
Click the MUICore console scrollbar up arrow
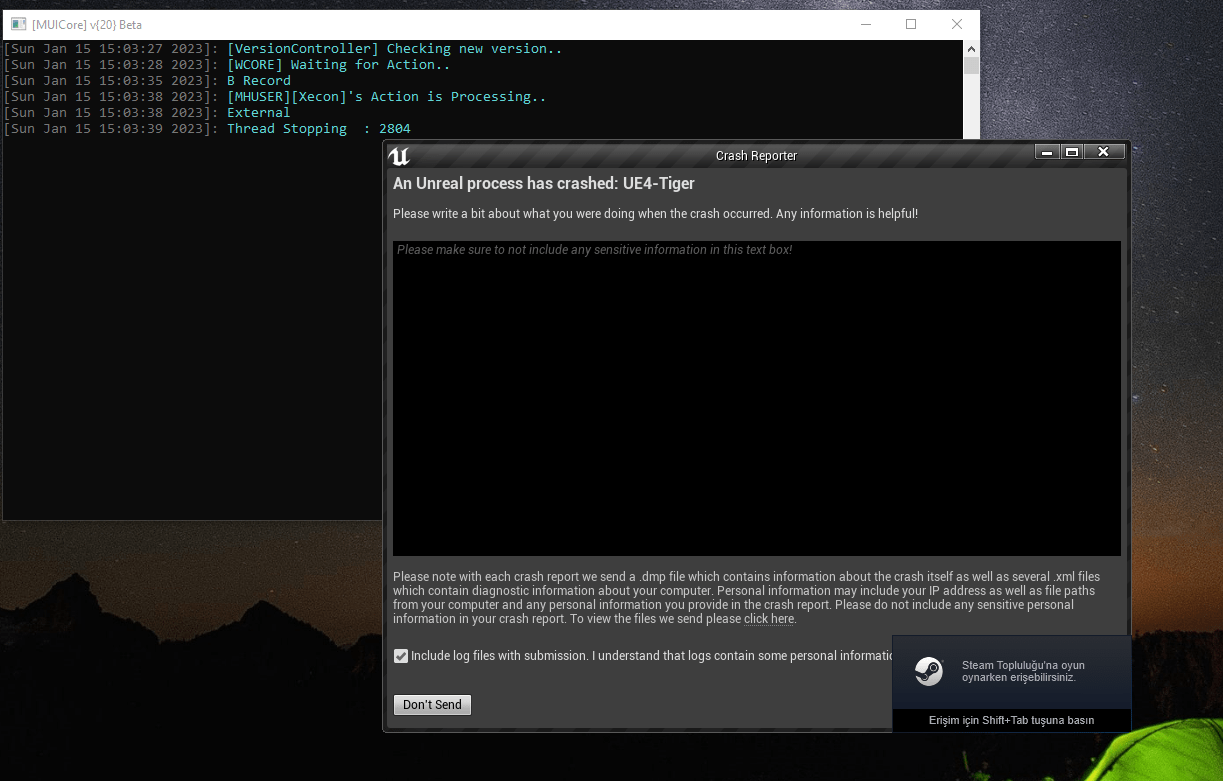(x=971, y=48)
